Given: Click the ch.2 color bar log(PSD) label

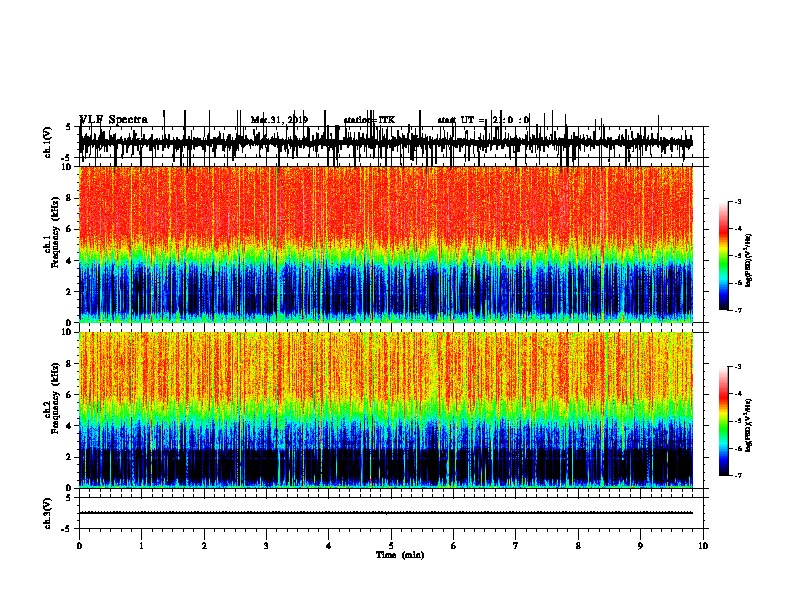Looking at the screenshot, I should (x=749, y=425).
